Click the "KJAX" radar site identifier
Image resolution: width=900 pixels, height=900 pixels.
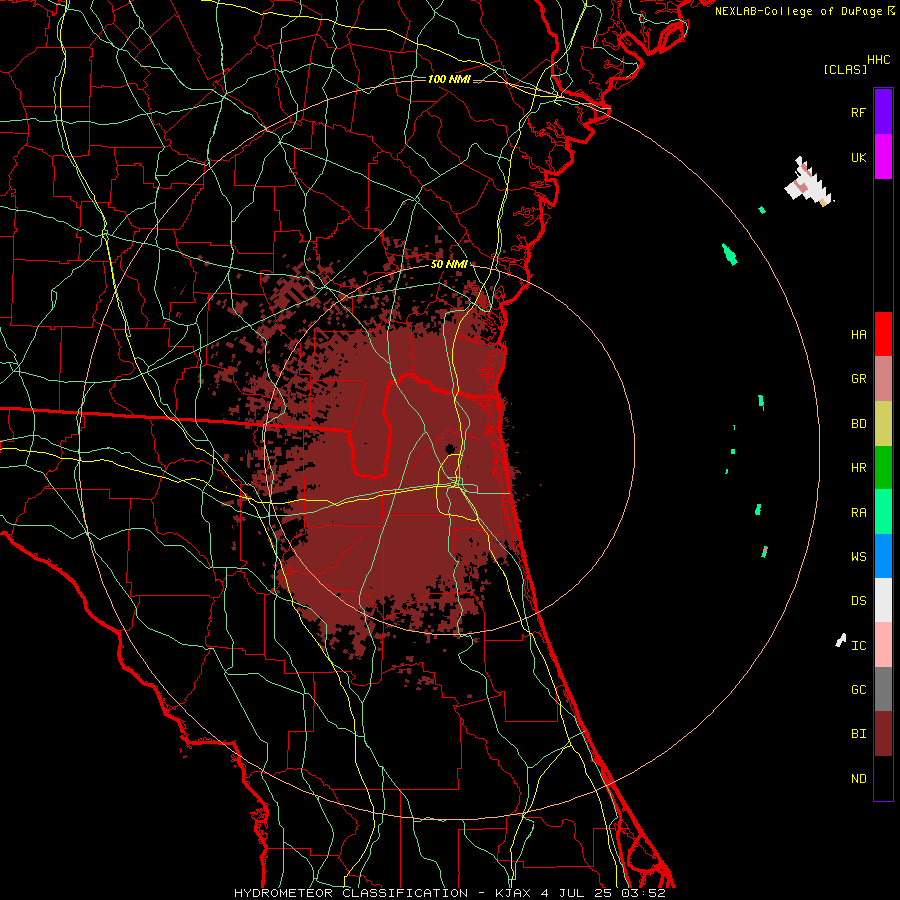[x=513, y=893]
